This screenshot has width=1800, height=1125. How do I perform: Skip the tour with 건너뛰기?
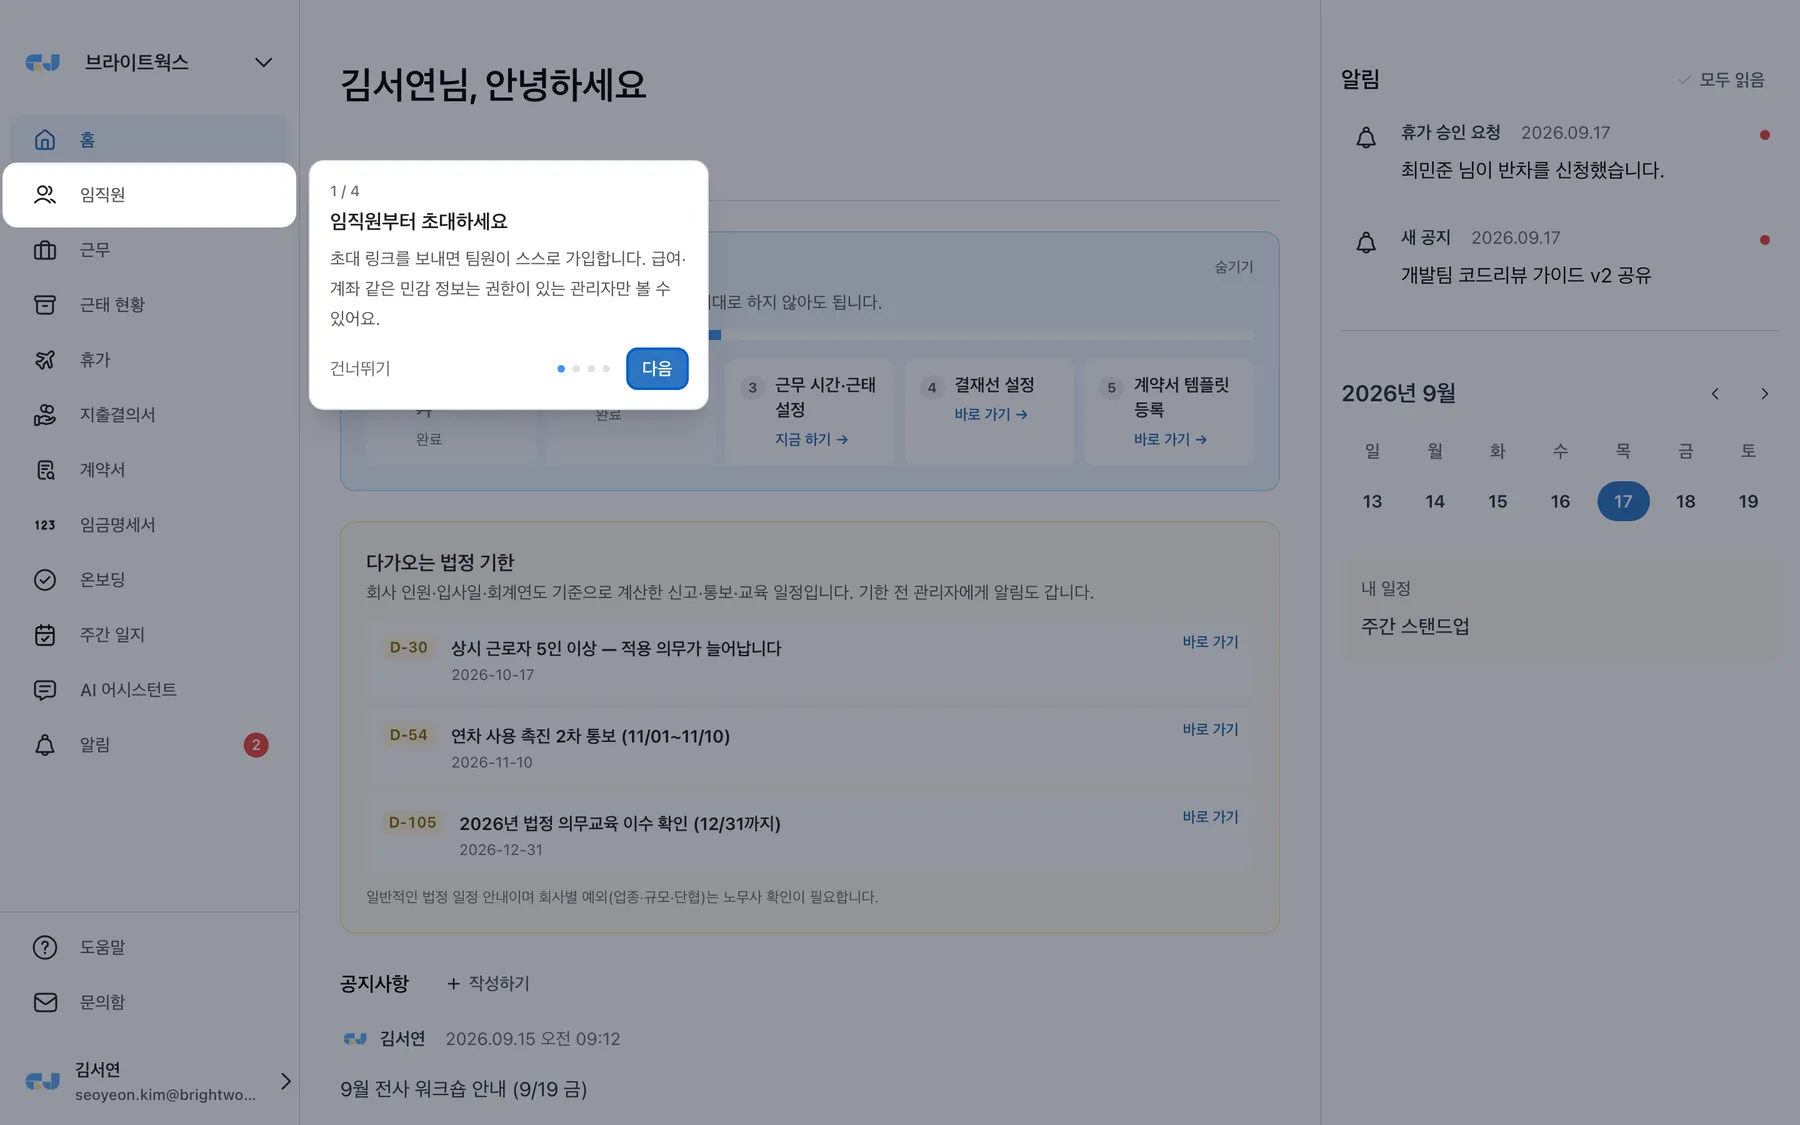[360, 369]
